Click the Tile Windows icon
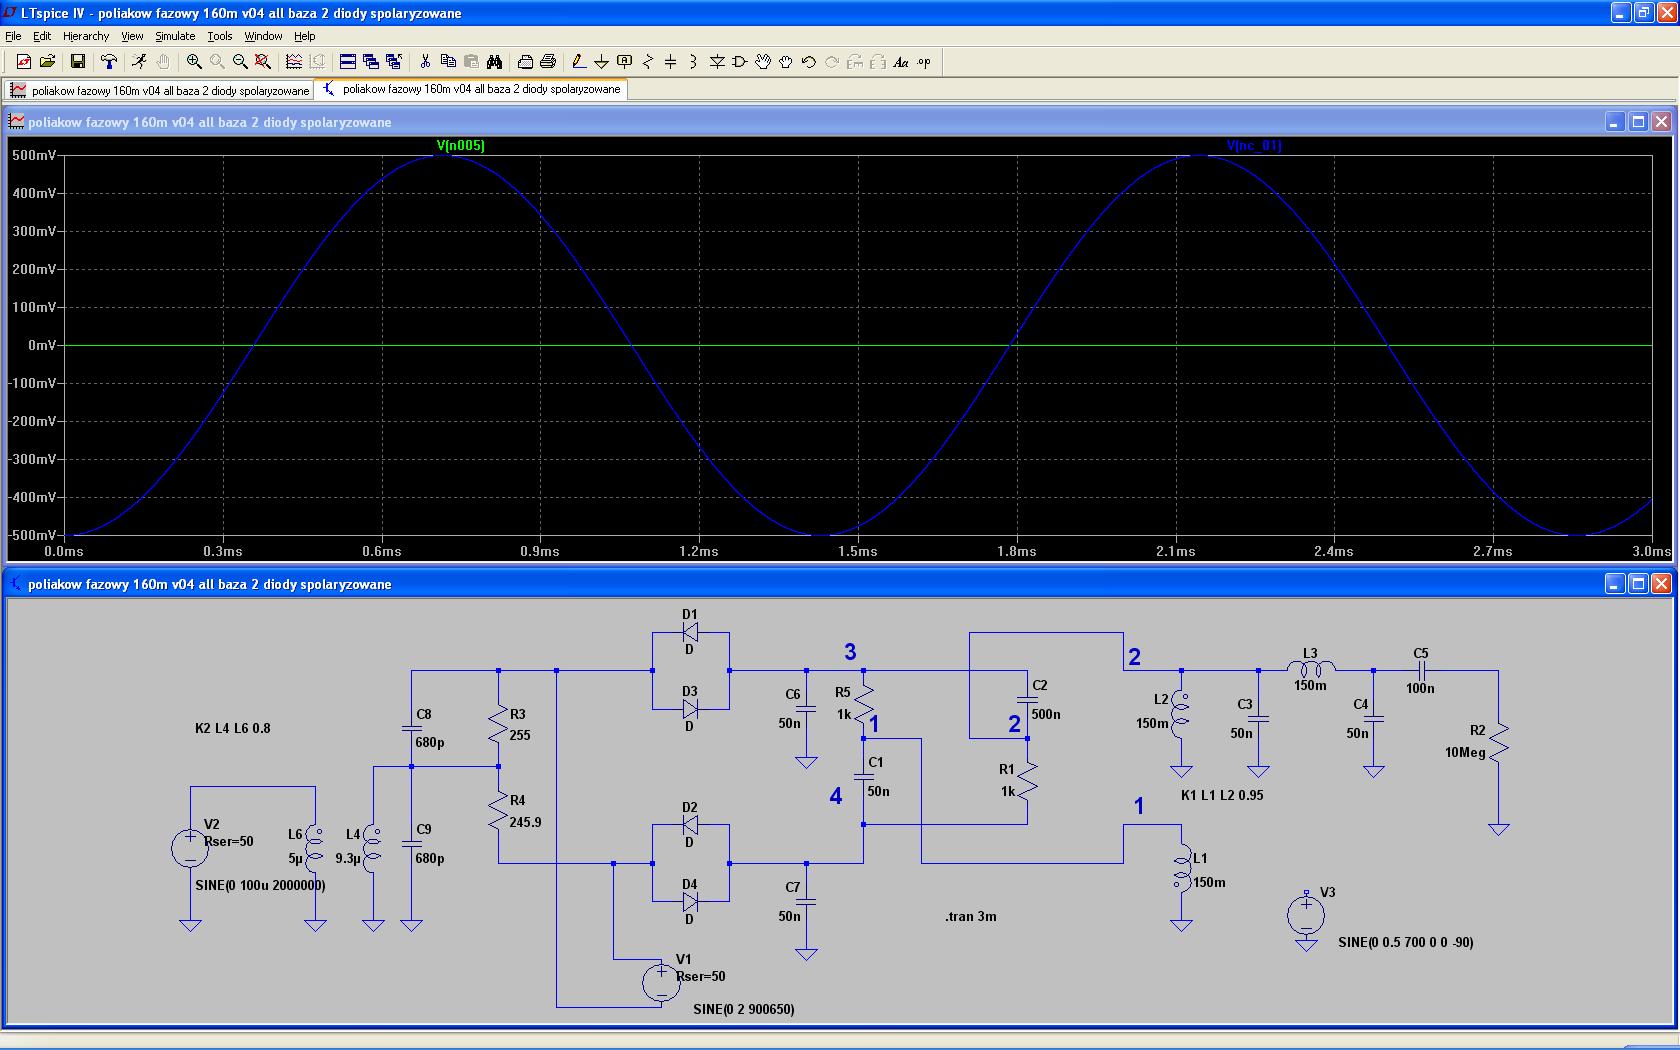 pos(348,62)
